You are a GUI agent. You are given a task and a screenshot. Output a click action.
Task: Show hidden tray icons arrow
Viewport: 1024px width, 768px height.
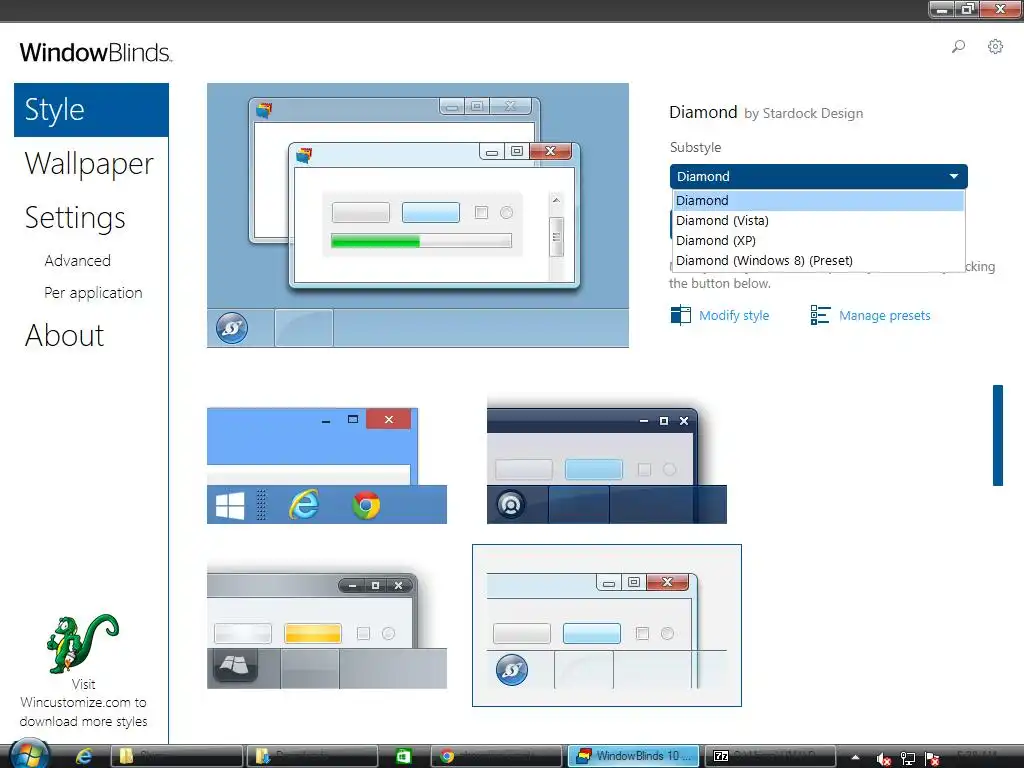pos(856,758)
